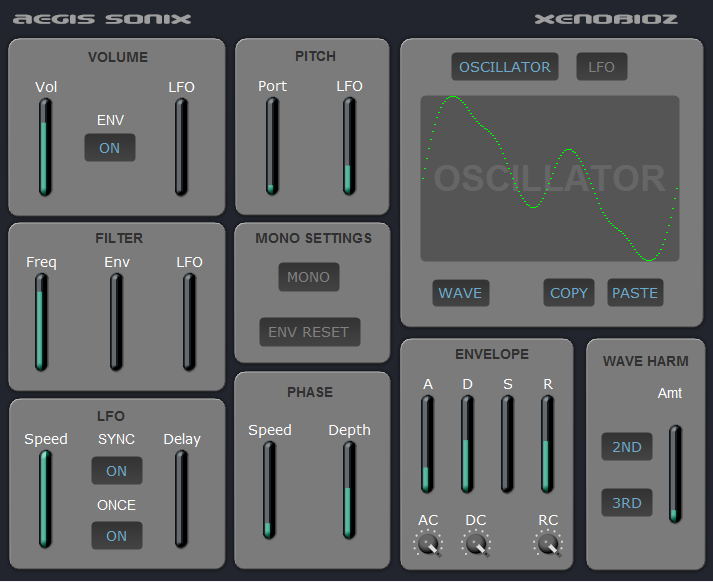
Task: Toggle LFO ONCE ON button
Action: click(117, 536)
